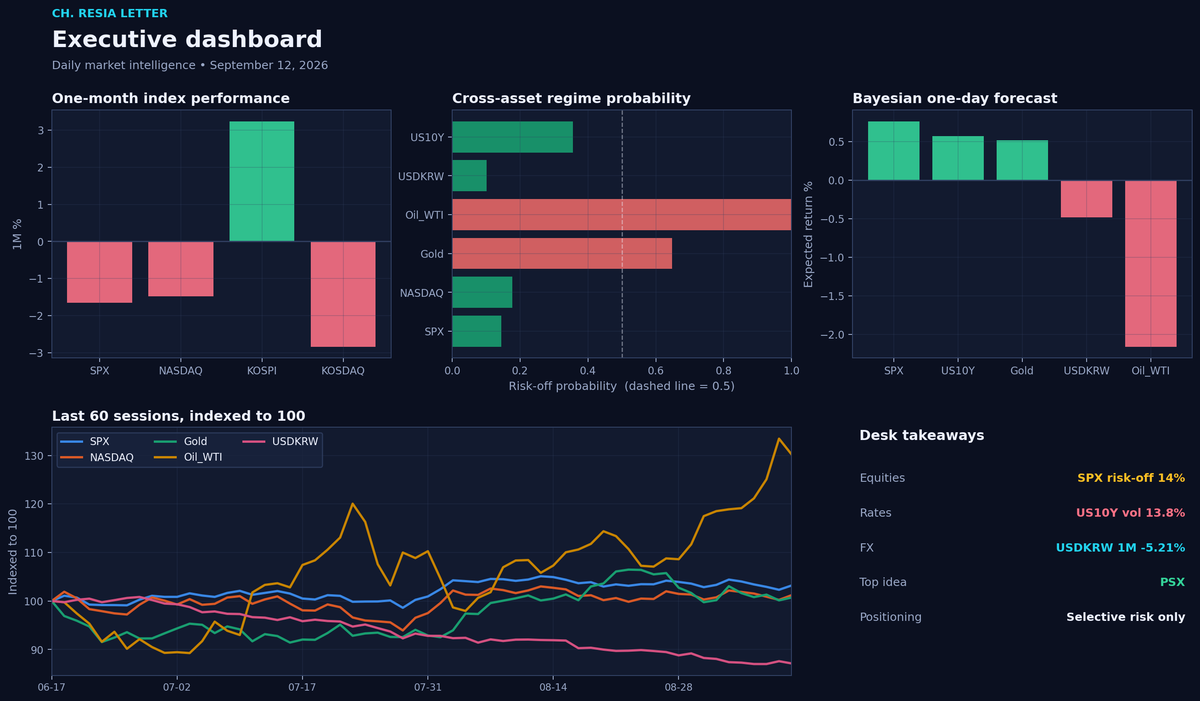Click the '08-14' date tick label
Screen dimensions: 1200x701
pos(553,688)
